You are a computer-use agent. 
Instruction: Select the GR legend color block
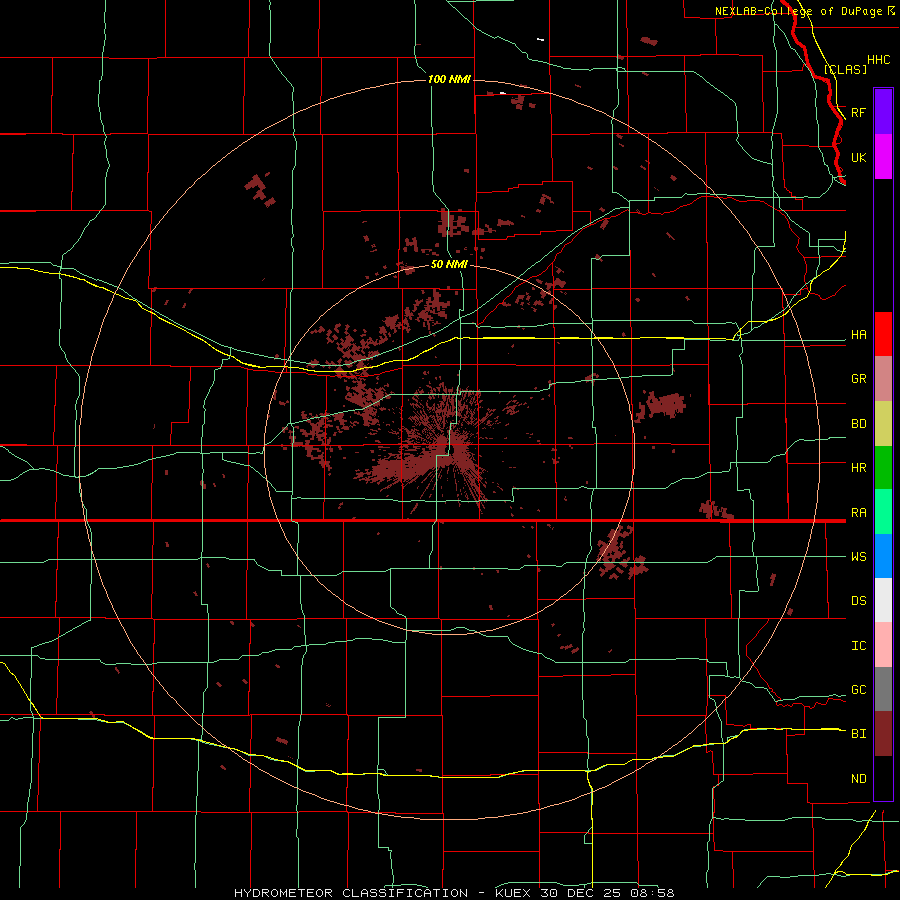point(883,379)
